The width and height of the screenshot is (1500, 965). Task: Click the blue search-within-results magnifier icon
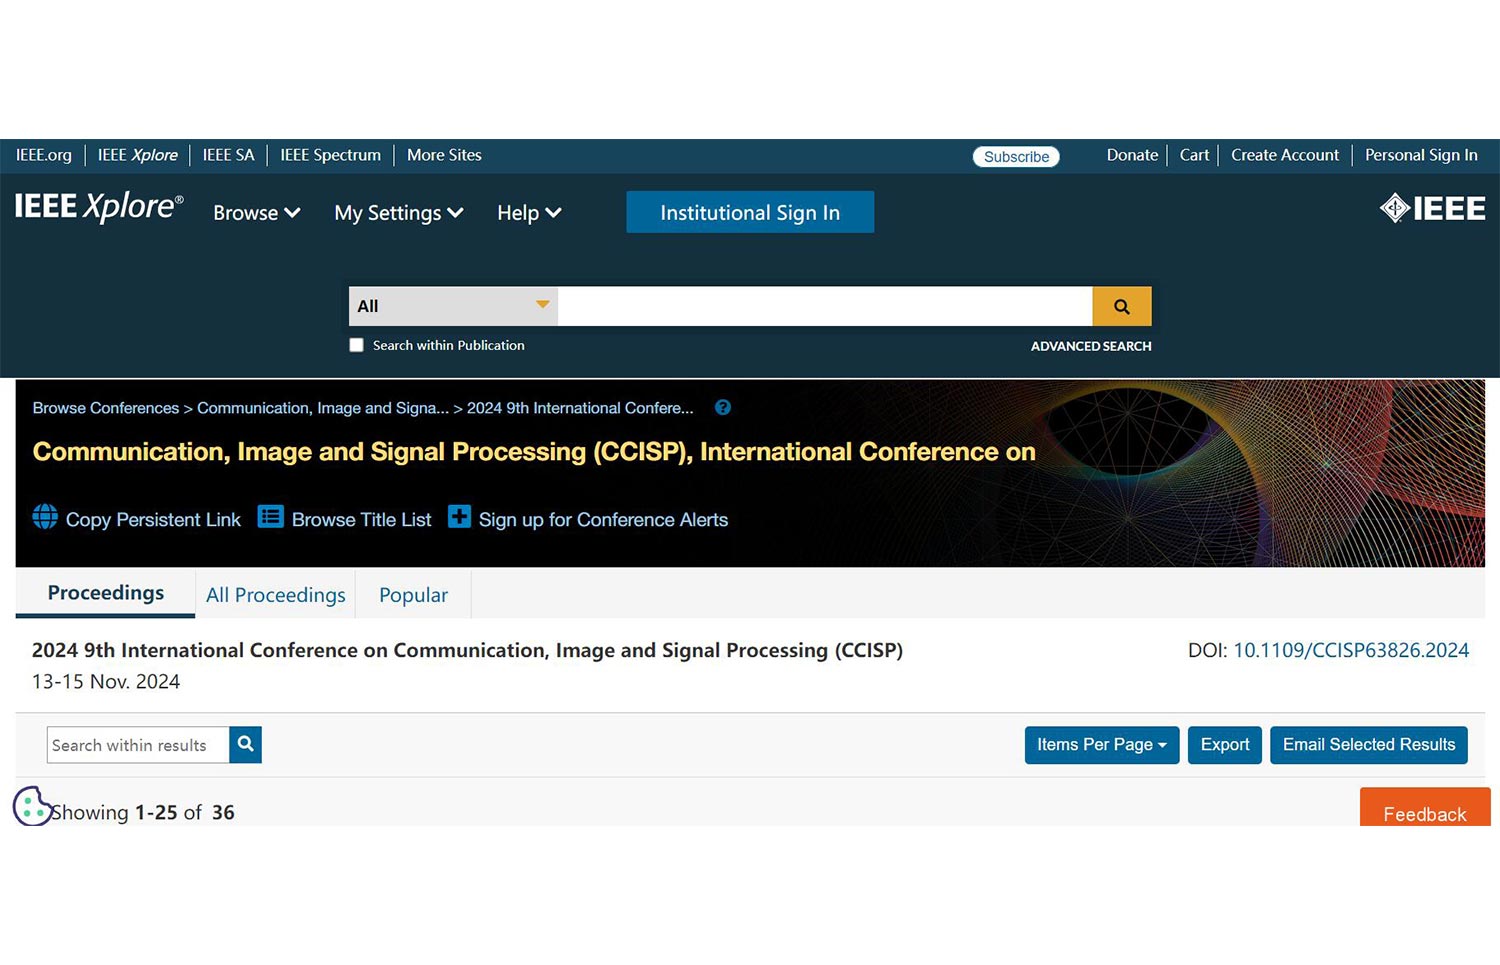point(245,745)
